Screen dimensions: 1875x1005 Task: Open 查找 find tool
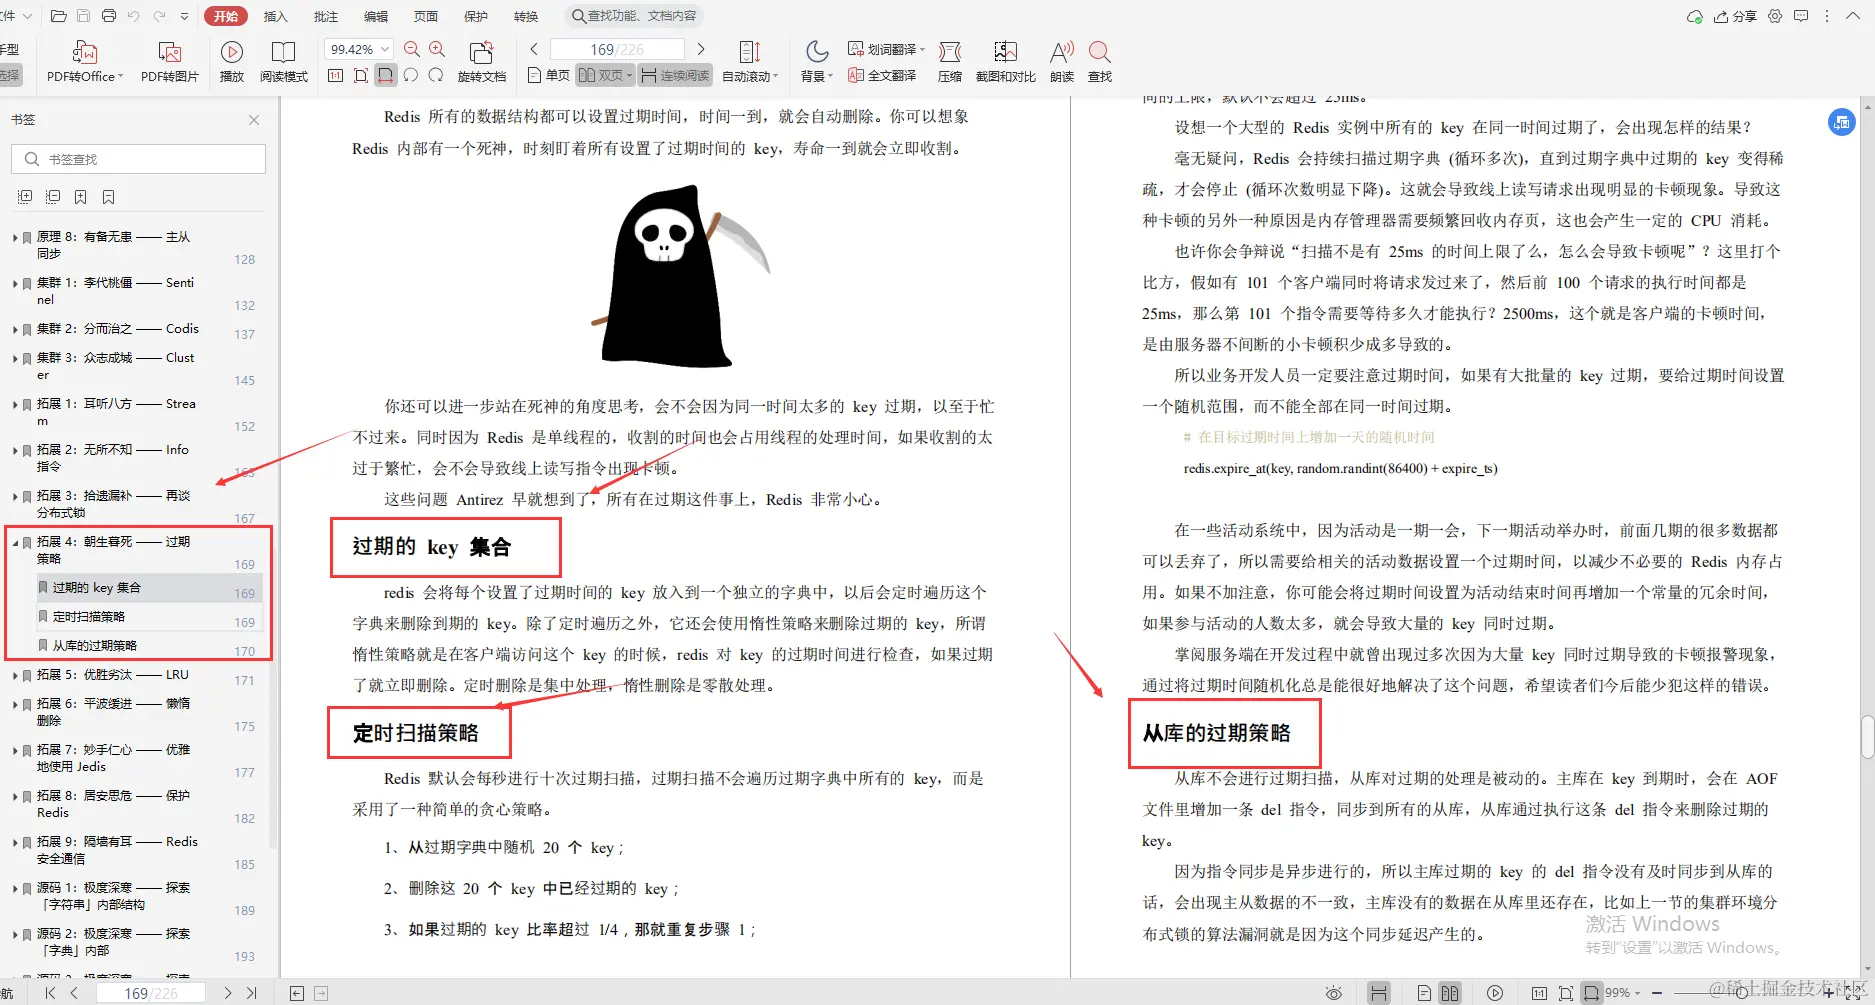coord(1099,60)
